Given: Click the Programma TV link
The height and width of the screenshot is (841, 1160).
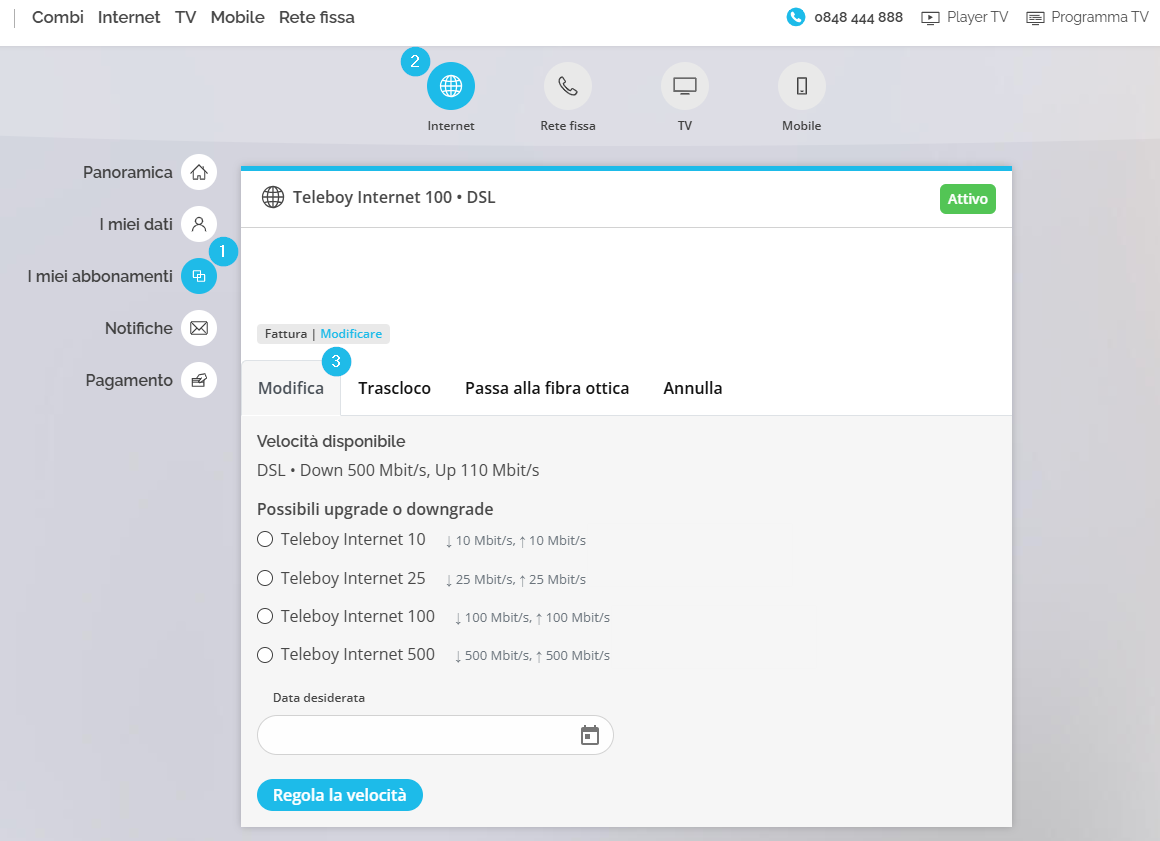Looking at the screenshot, I should point(1099,17).
